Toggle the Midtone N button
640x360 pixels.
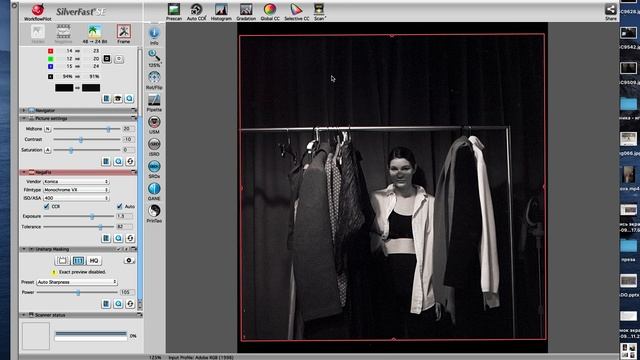(x=47, y=129)
